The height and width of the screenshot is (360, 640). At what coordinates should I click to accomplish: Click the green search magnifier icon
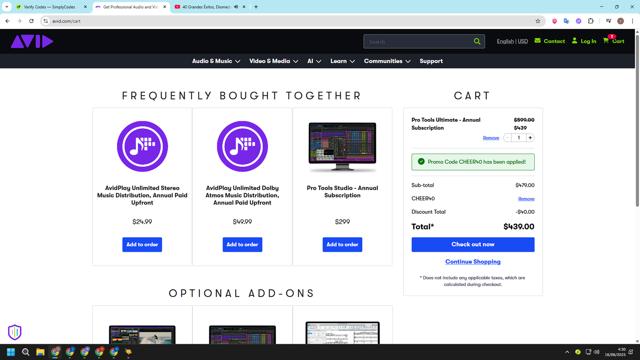(x=477, y=41)
